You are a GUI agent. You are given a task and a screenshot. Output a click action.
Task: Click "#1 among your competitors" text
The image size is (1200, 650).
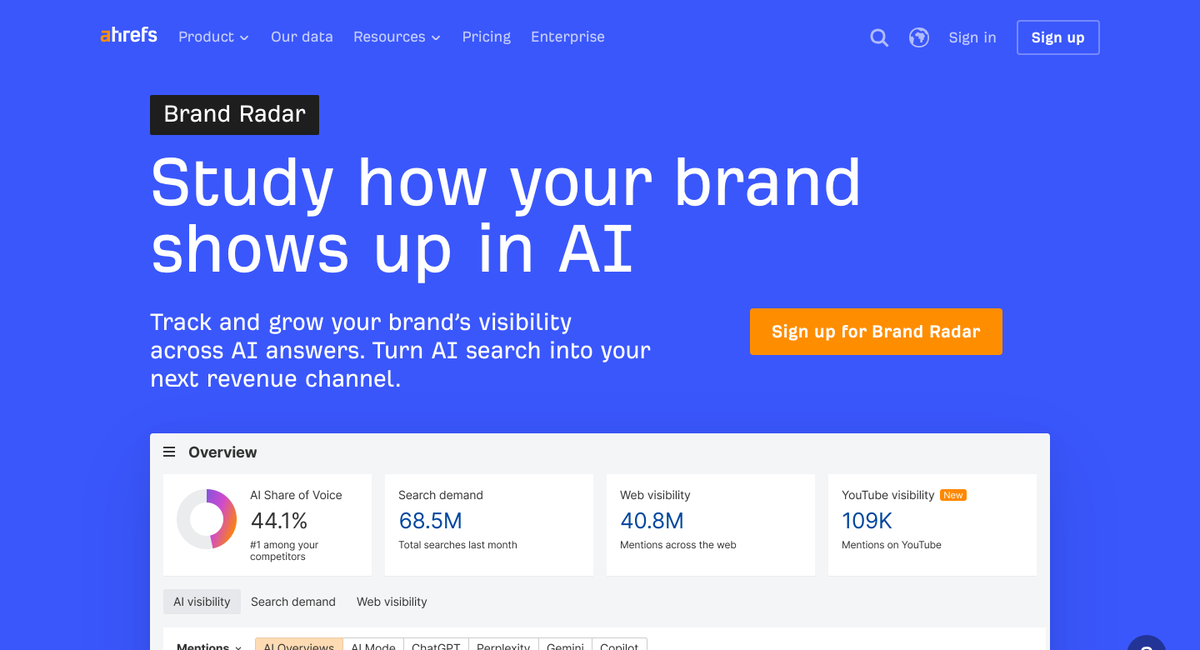click(x=284, y=551)
